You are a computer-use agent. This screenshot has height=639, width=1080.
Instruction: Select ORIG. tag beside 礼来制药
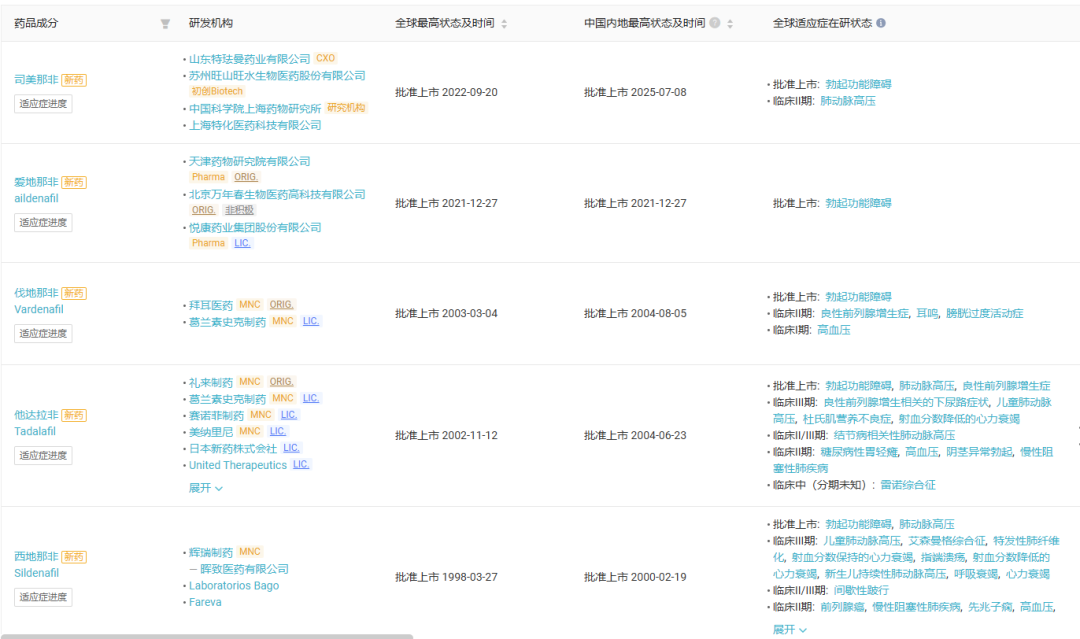281,381
